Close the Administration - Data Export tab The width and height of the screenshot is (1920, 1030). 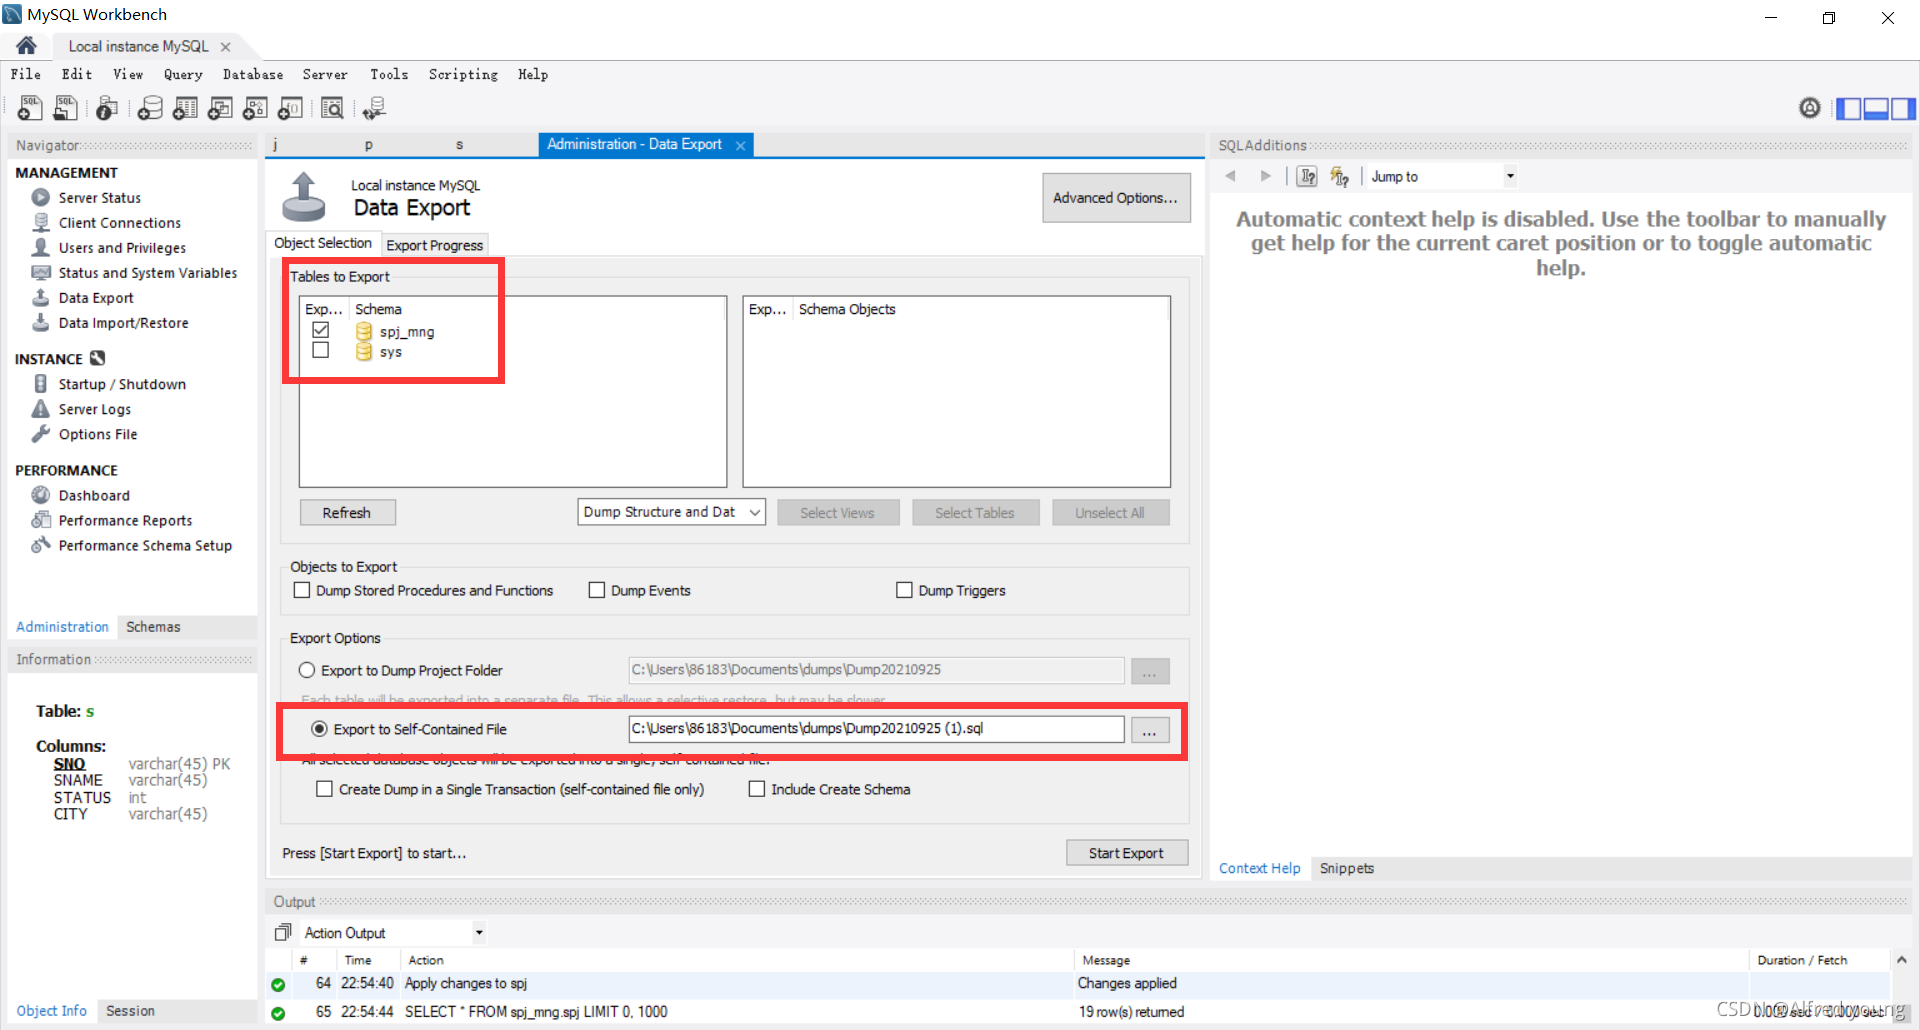[740, 146]
